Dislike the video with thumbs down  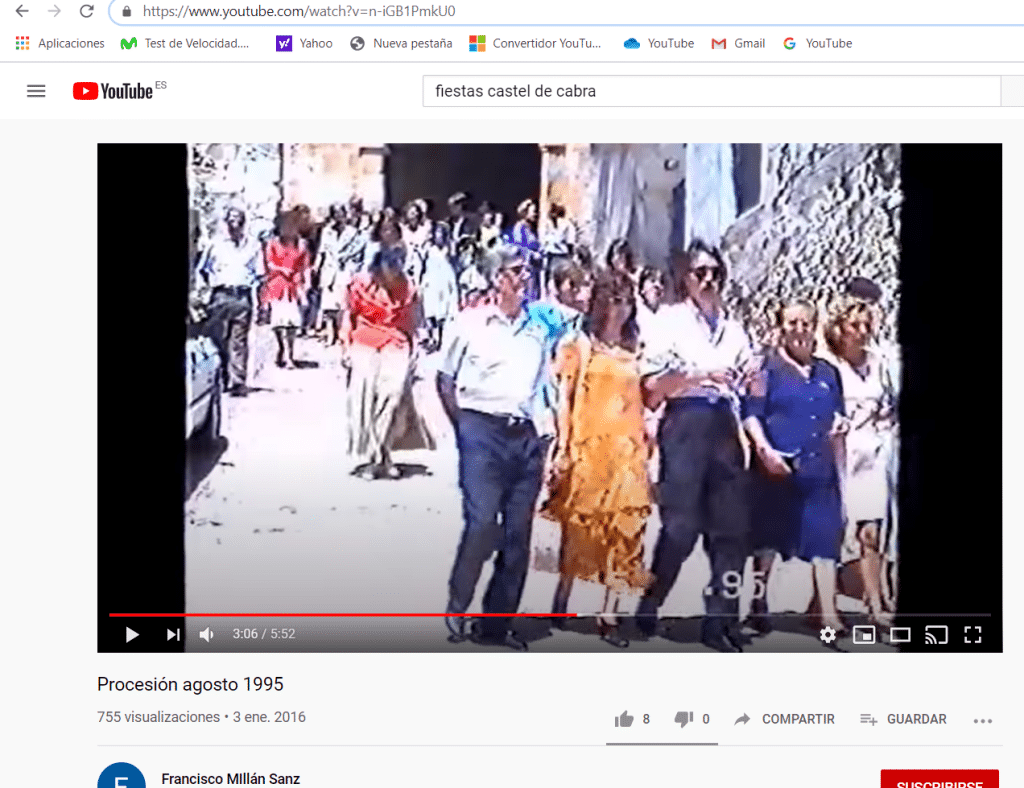coord(684,719)
